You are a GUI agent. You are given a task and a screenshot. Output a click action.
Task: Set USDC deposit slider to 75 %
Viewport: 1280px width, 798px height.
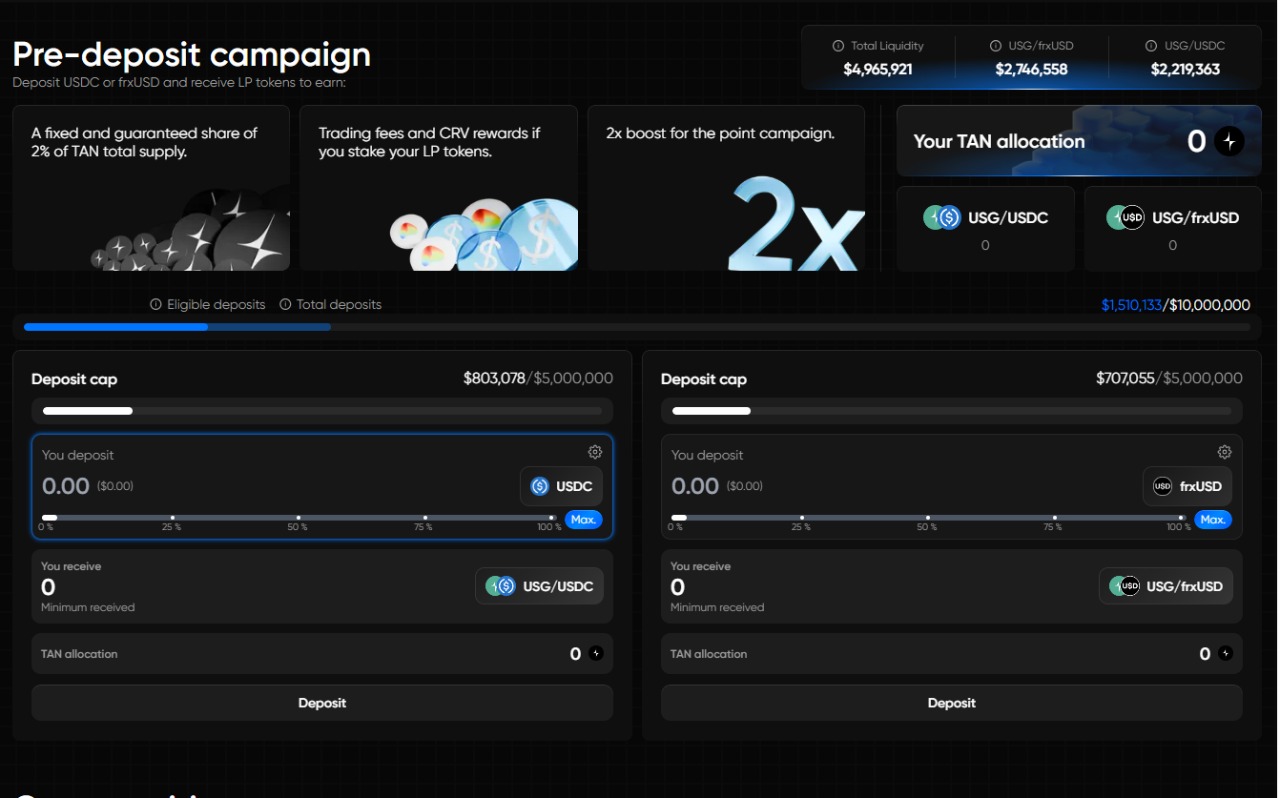pos(424,518)
